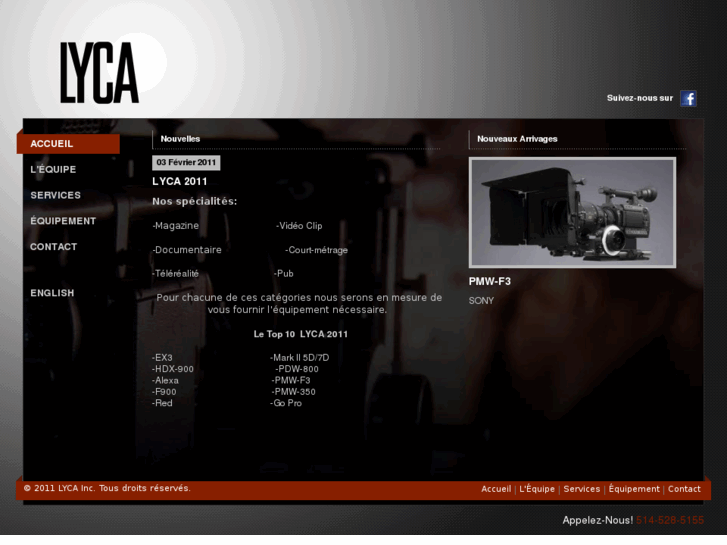Click the Appelez-Nous! label
727x545 pixels.
click(598, 520)
